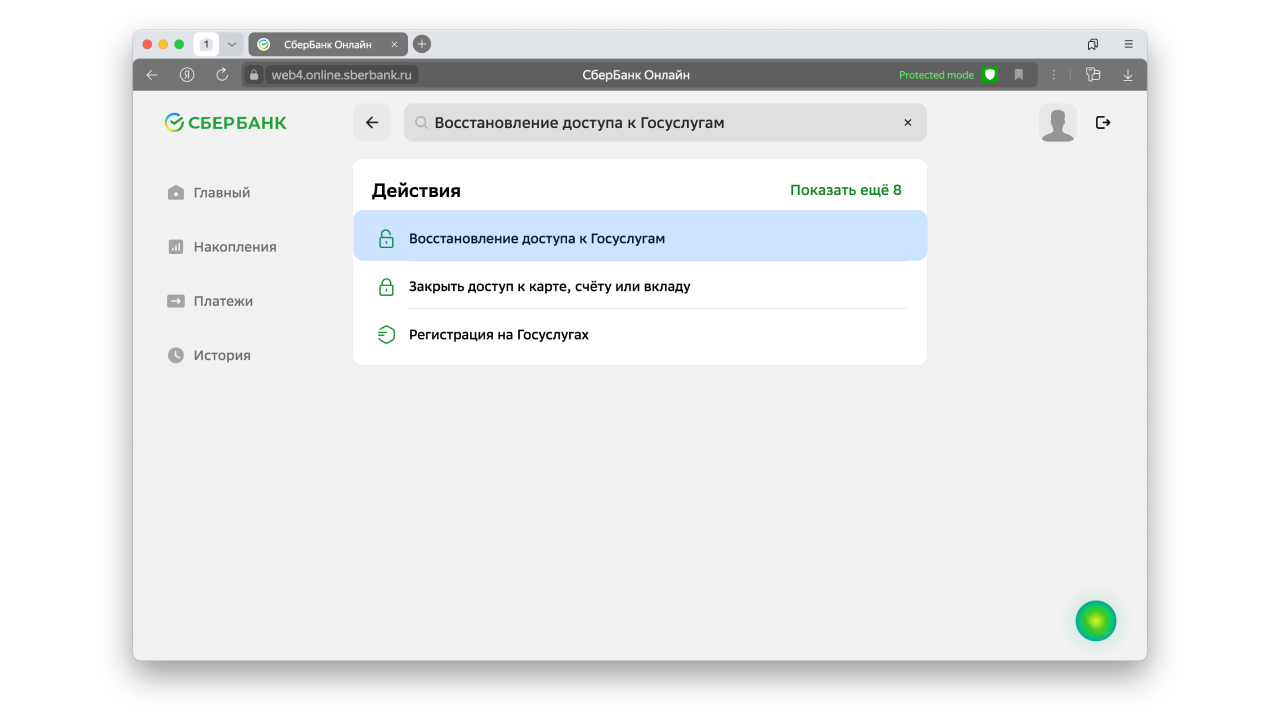Open the green assistant bubble

click(1095, 621)
